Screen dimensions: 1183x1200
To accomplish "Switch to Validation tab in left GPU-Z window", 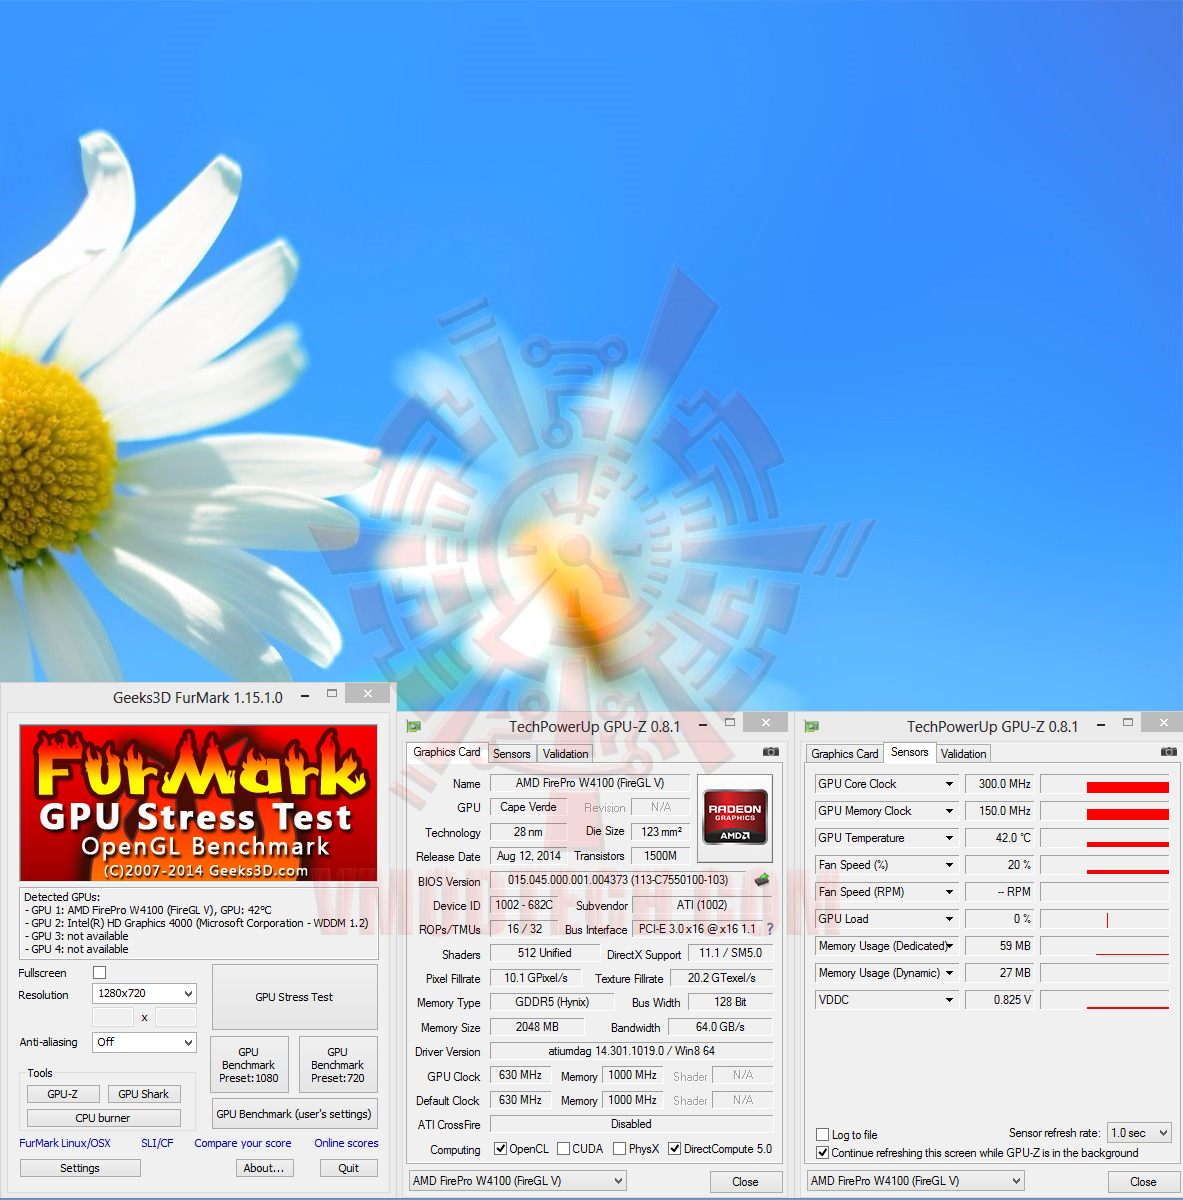I will point(566,754).
